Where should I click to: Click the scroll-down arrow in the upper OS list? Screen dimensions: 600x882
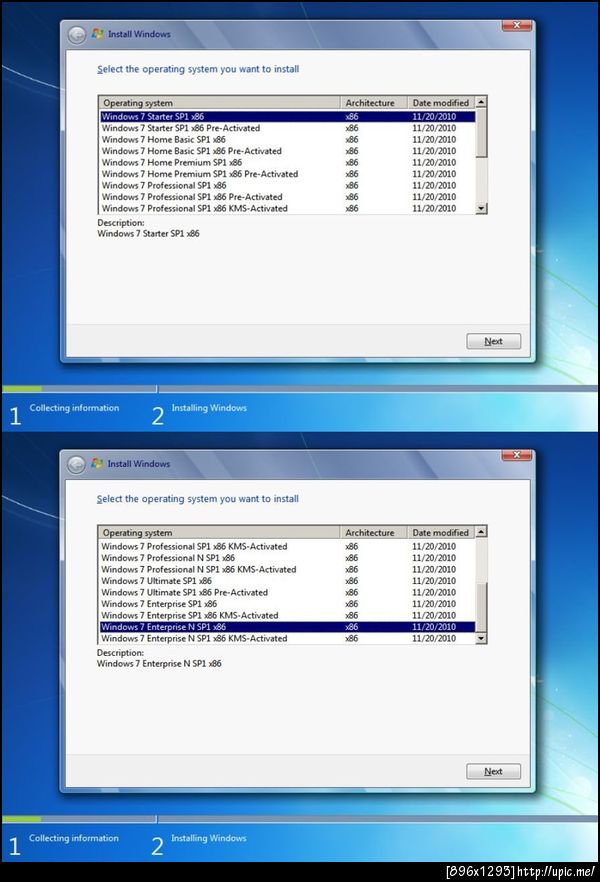(x=481, y=208)
